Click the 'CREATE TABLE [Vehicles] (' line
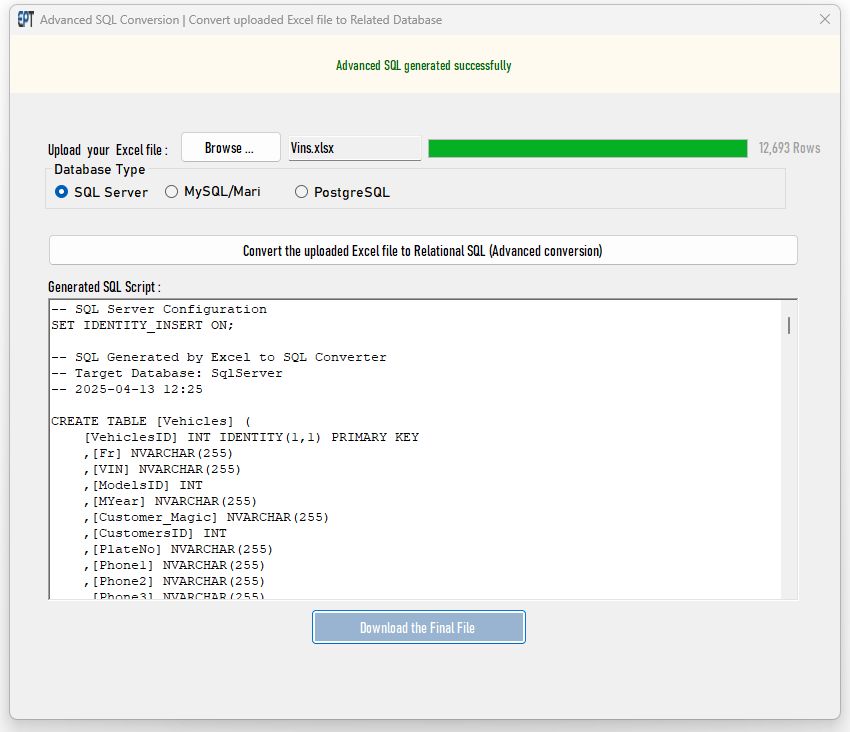The image size is (850, 732). 151,421
